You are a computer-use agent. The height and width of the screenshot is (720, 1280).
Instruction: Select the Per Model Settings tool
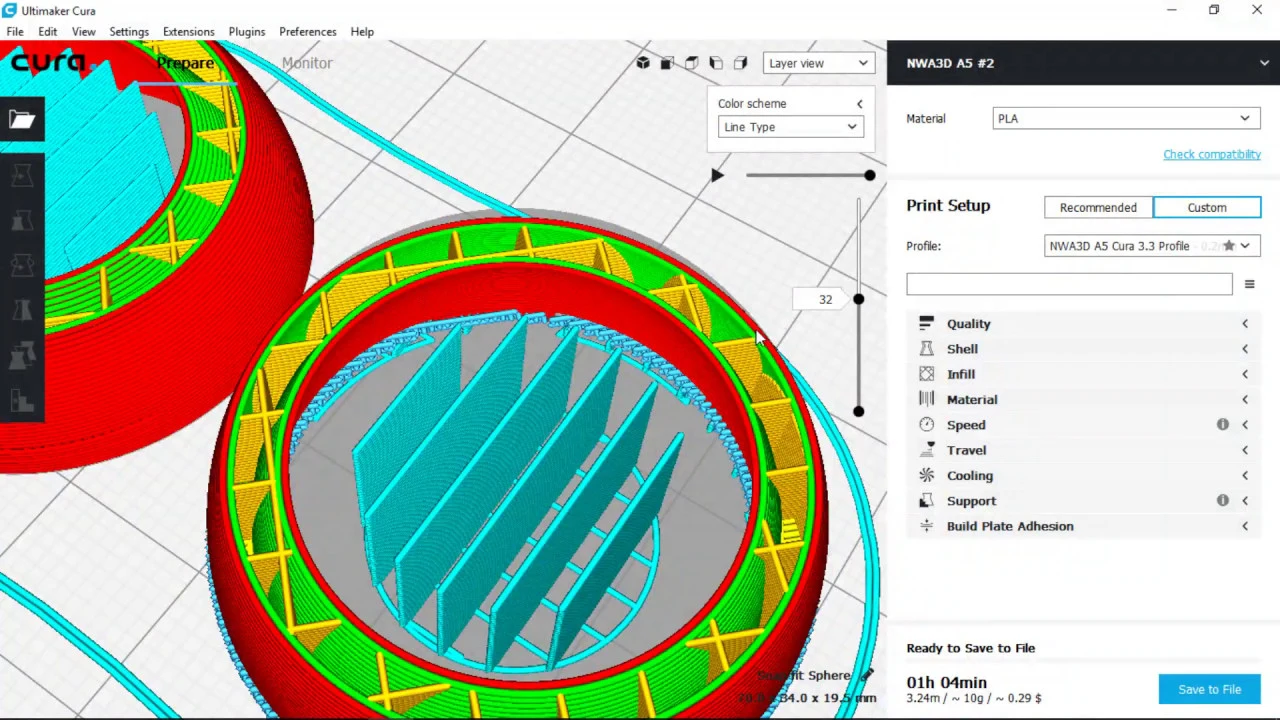pos(22,356)
